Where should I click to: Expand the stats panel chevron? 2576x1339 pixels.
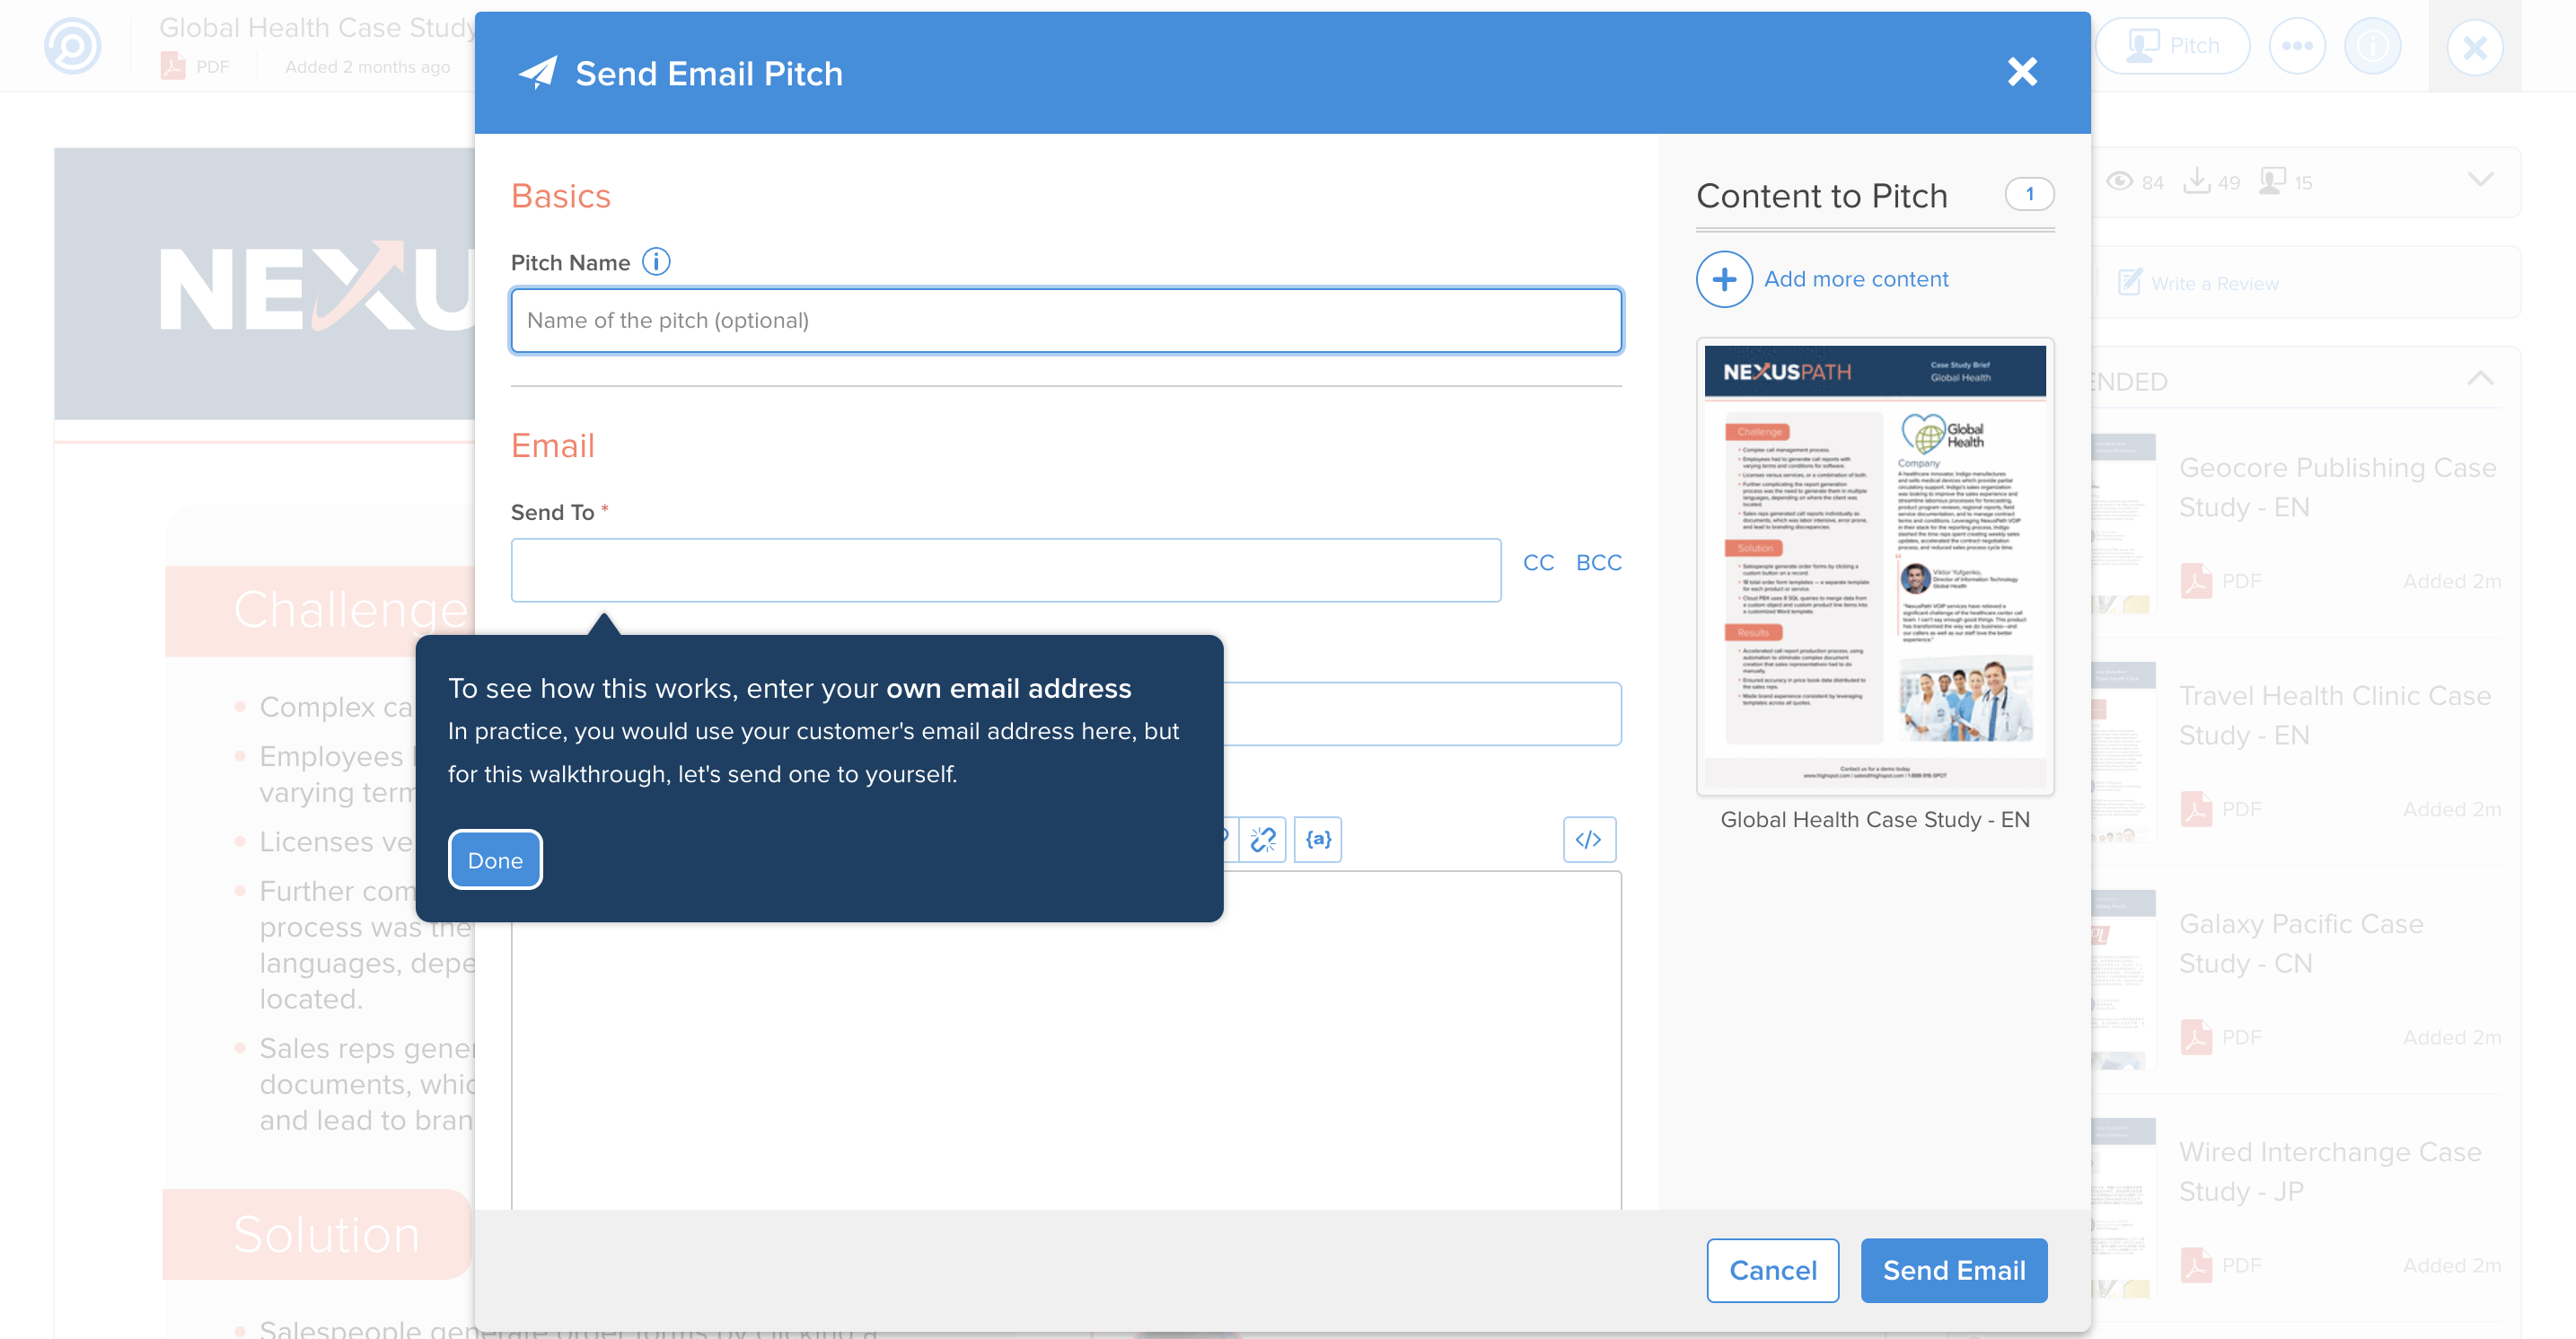(2480, 180)
